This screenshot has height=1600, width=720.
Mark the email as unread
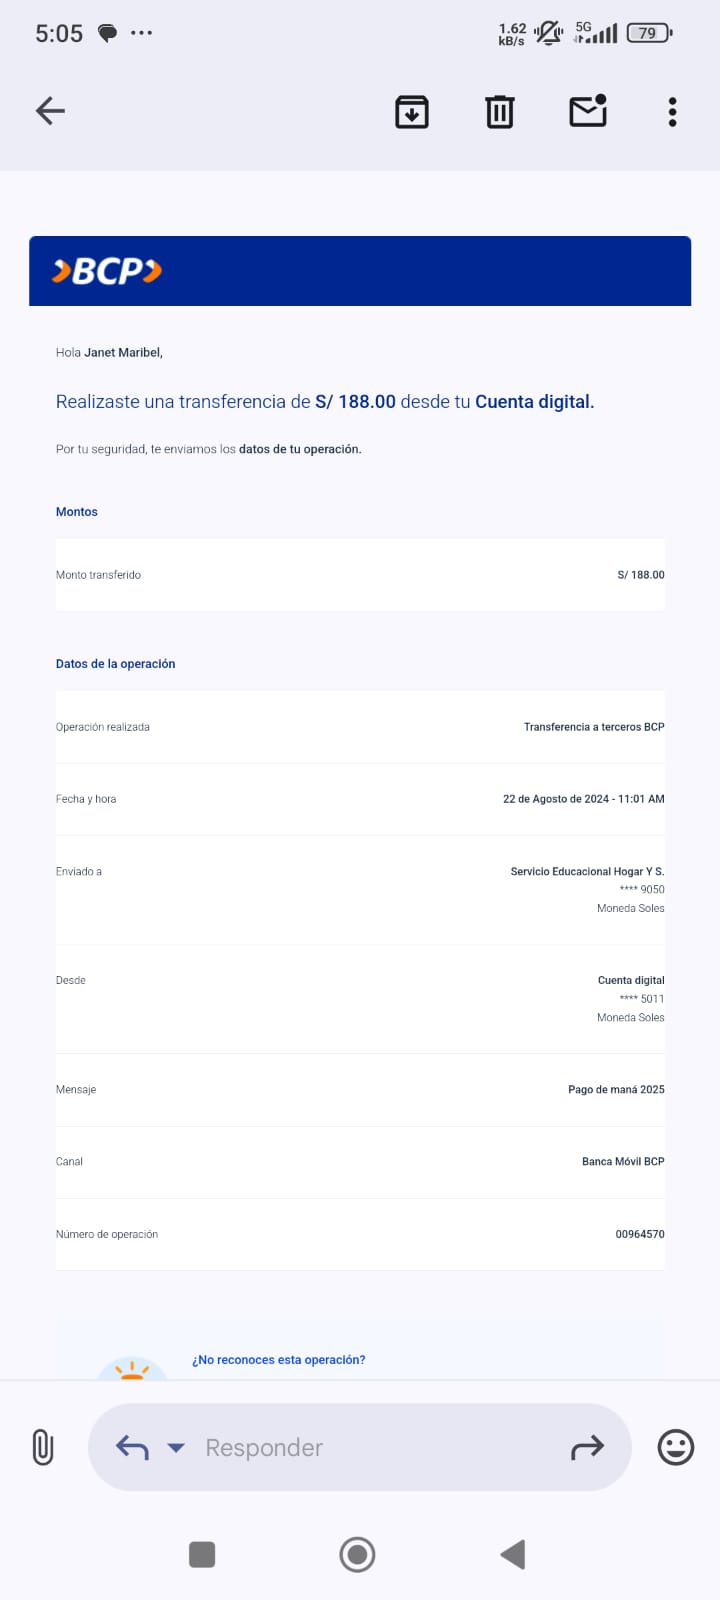click(588, 111)
